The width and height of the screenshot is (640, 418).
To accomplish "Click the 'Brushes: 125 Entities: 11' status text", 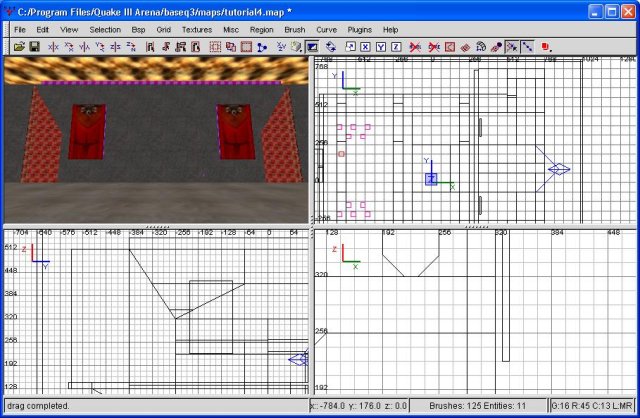I will point(478,406).
